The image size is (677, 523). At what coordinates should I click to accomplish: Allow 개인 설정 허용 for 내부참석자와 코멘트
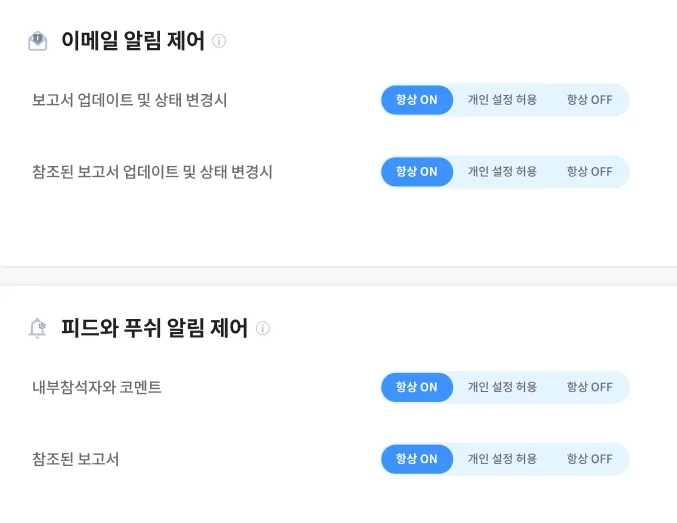point(502,387)
